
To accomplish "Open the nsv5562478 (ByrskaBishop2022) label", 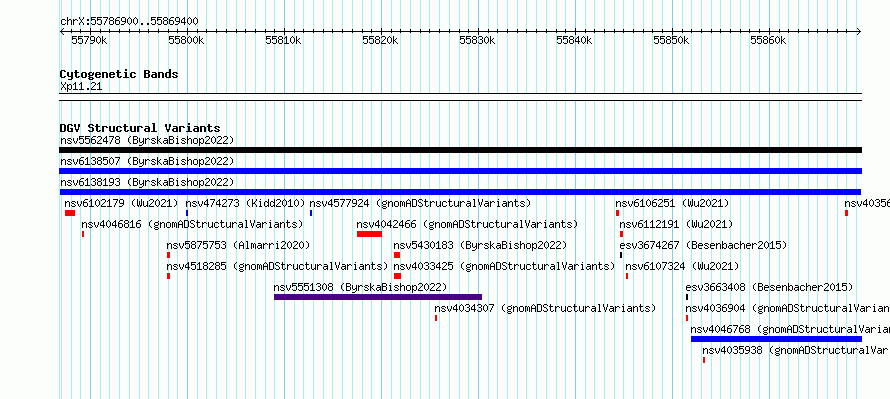I will click(x=147, y=140).
